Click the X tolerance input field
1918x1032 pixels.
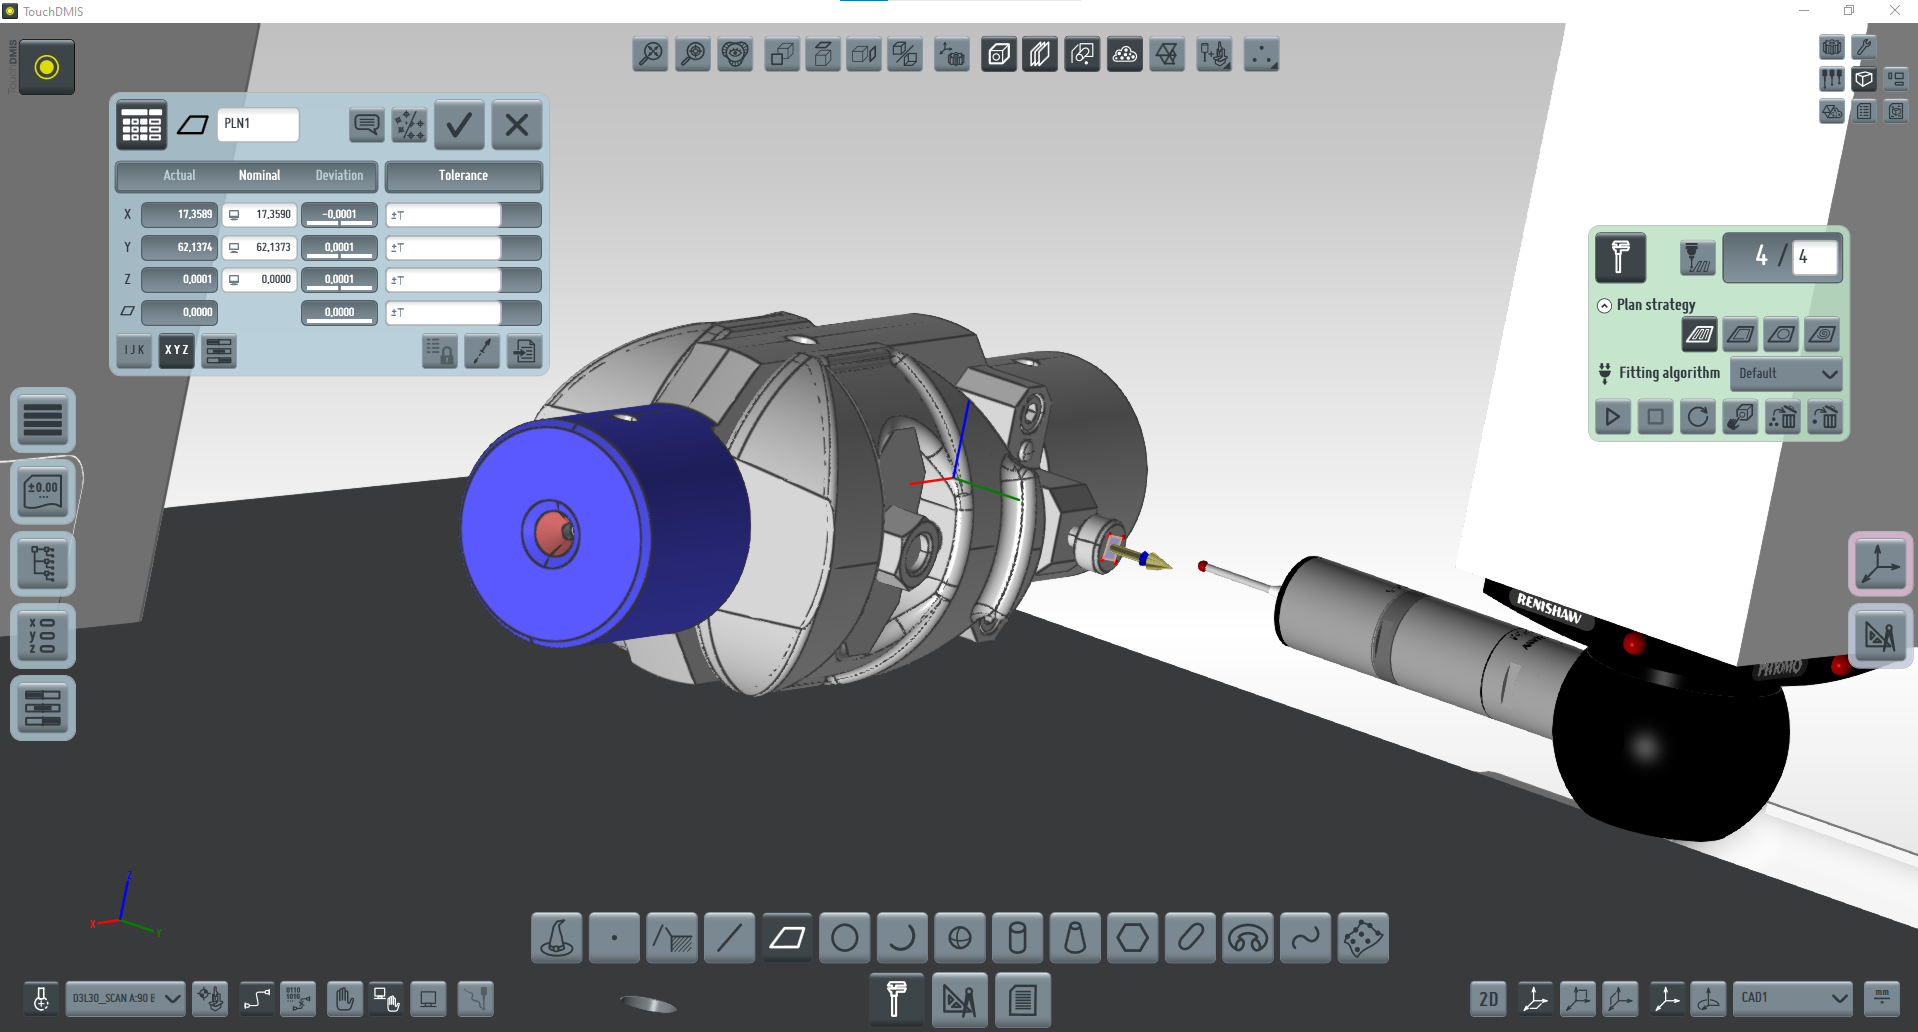(444, 215)
